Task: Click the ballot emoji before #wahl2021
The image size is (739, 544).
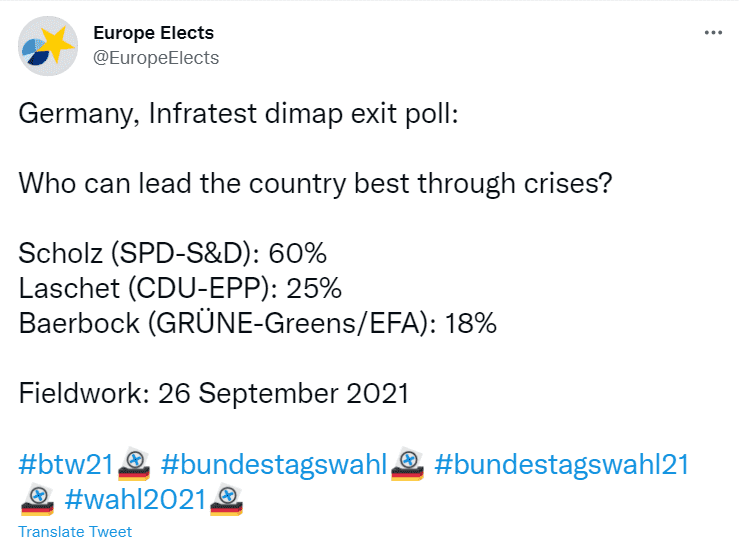Action: point(39,497)
